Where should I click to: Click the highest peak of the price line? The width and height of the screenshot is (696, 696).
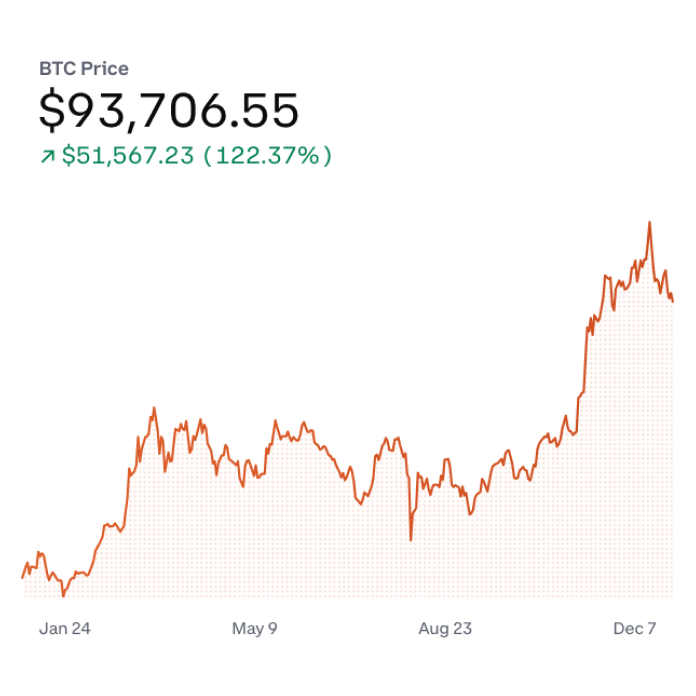649,223
